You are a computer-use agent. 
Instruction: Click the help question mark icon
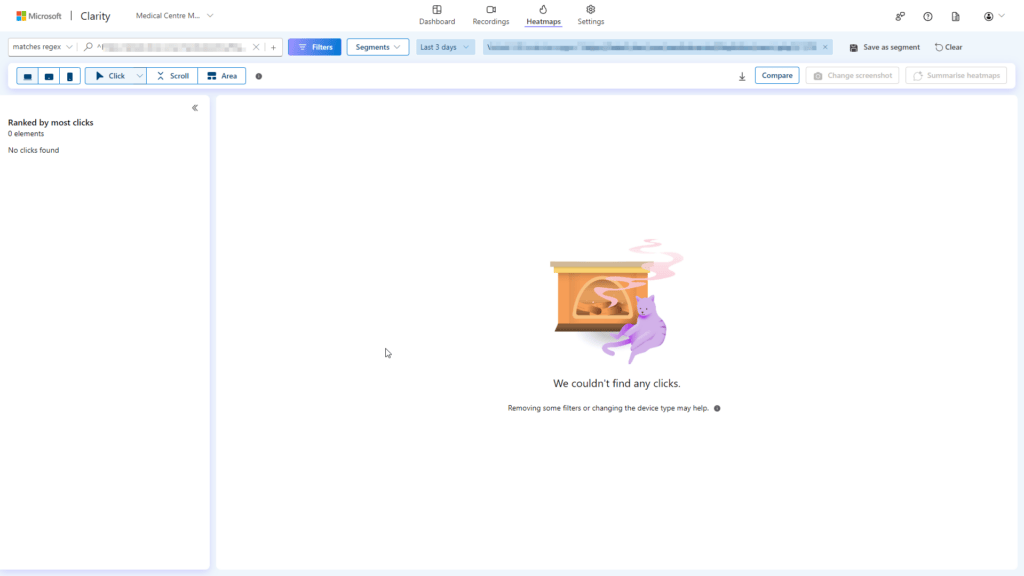[927, 16]
